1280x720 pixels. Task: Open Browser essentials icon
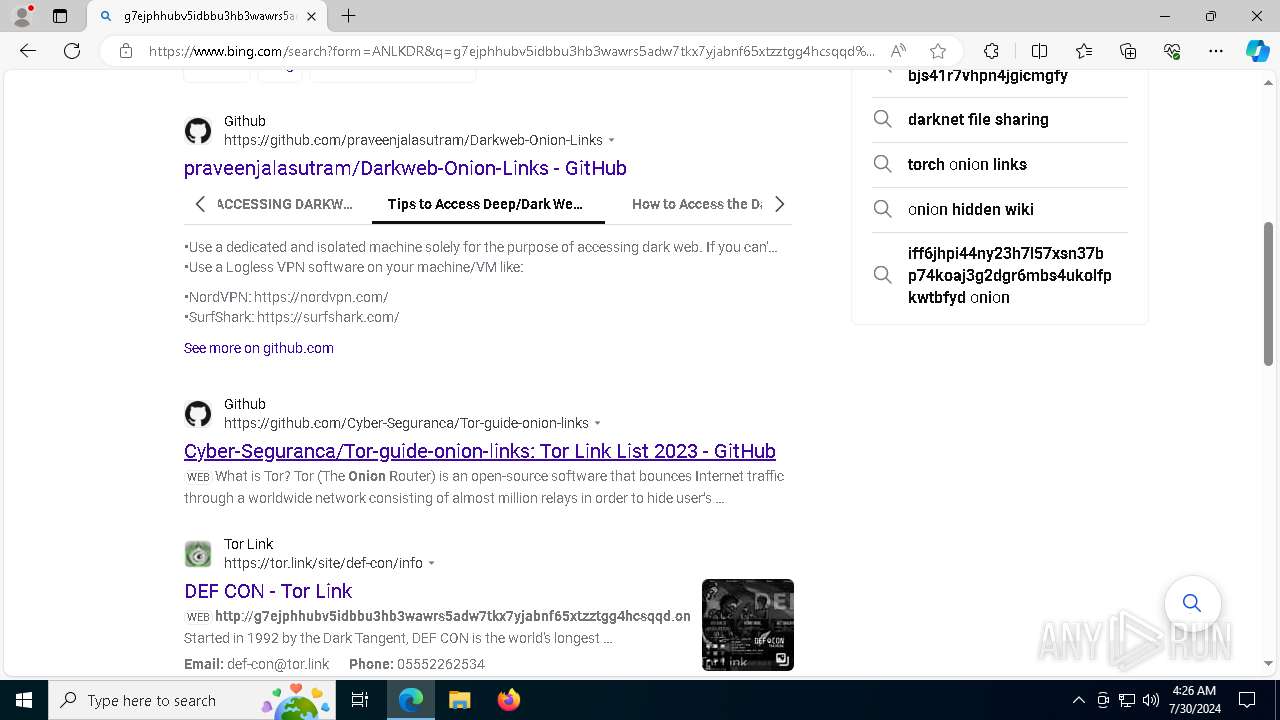click(x=1172, y=51)
